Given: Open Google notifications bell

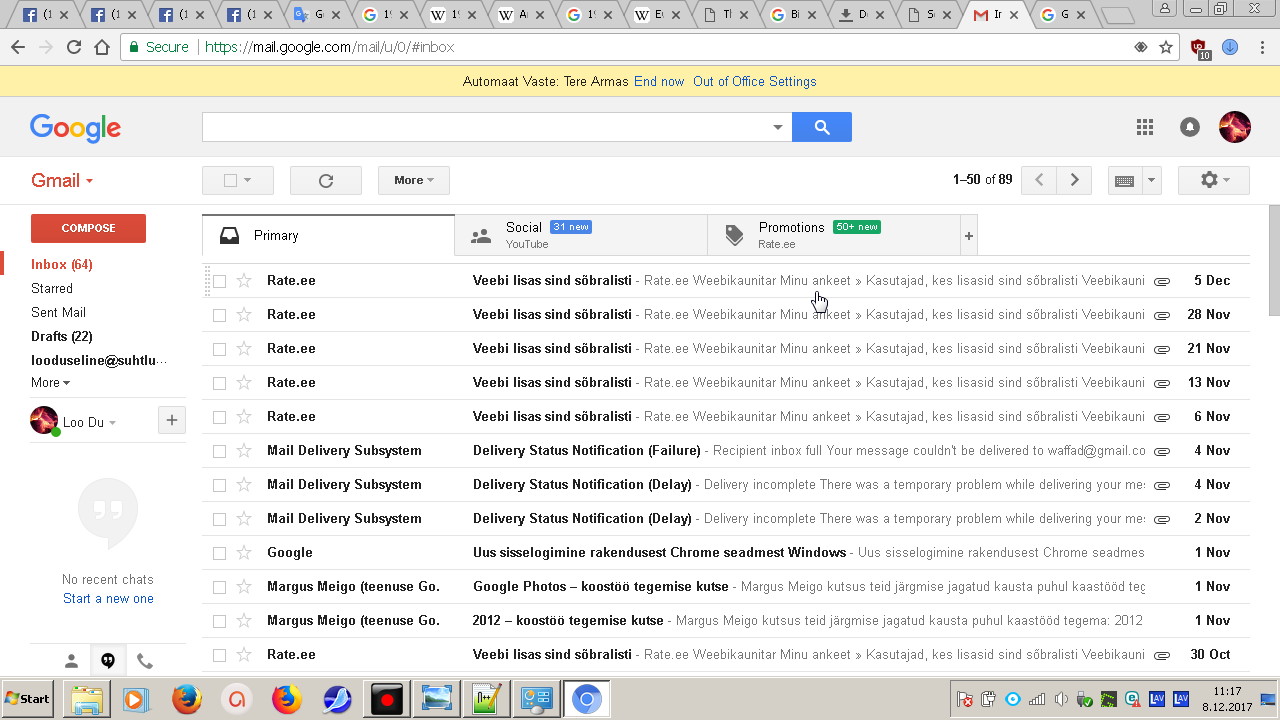Looking at the screenshot, I should [1190, 127].
